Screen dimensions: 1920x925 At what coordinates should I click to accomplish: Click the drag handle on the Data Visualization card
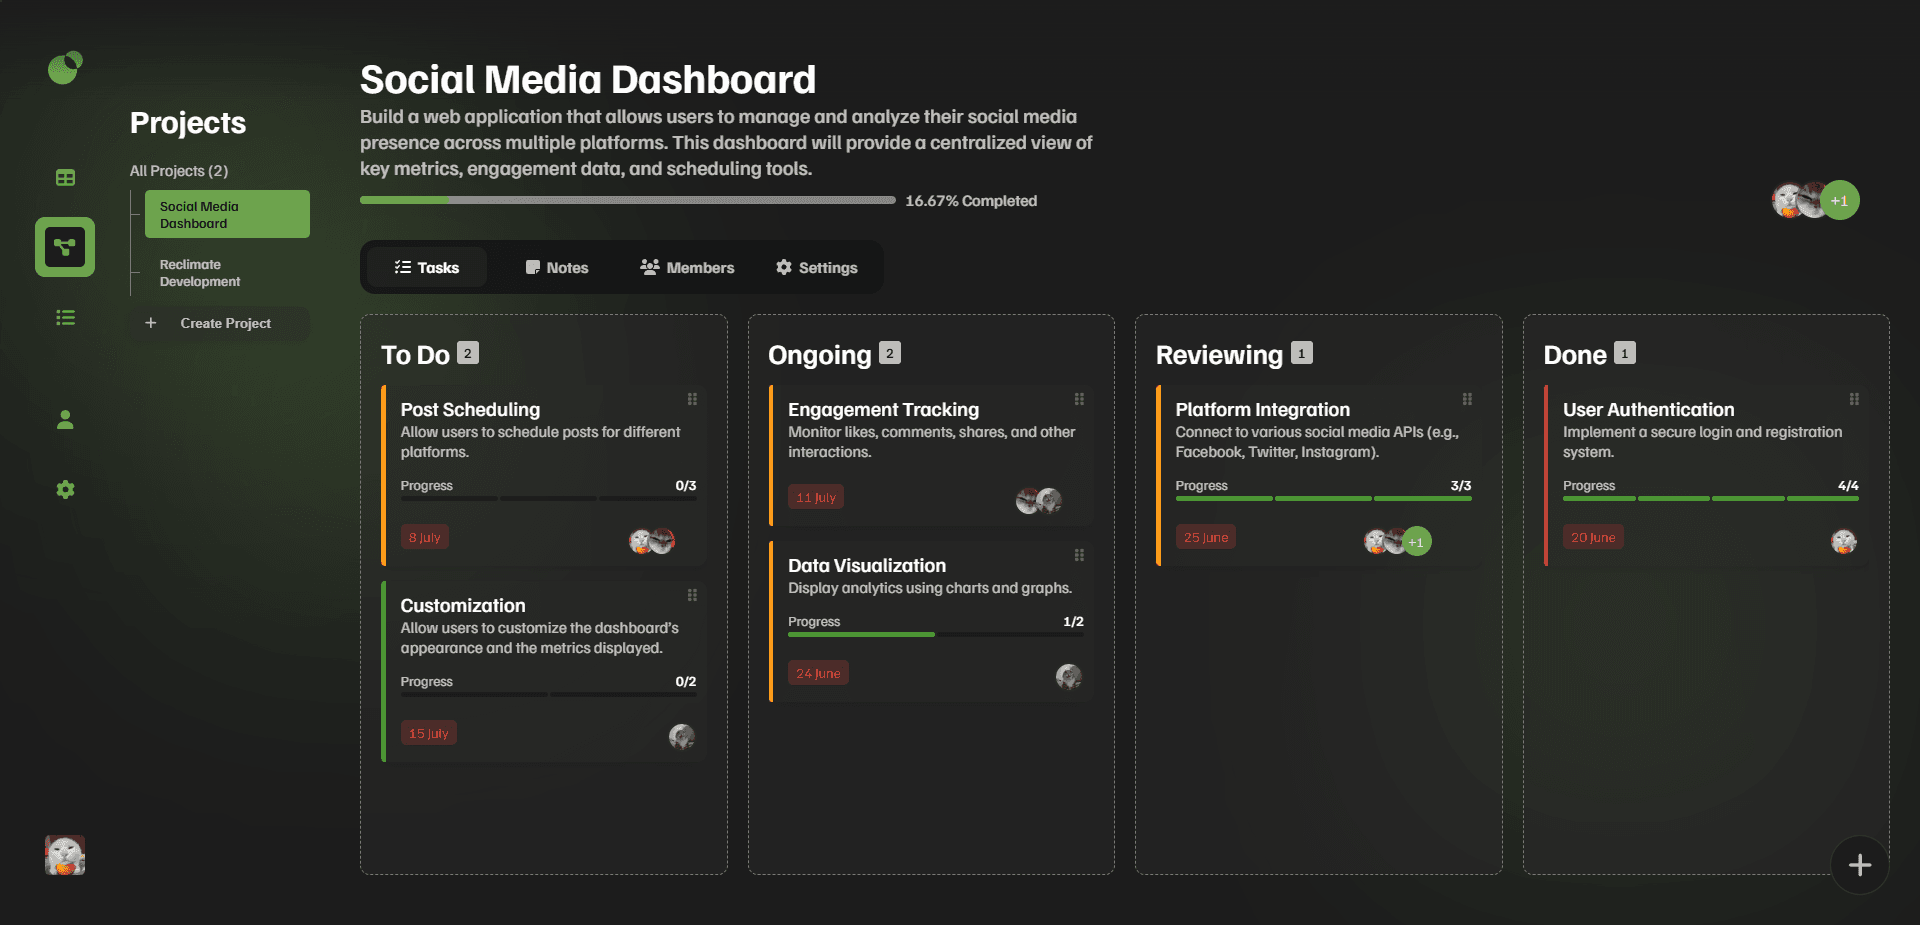1080,555
